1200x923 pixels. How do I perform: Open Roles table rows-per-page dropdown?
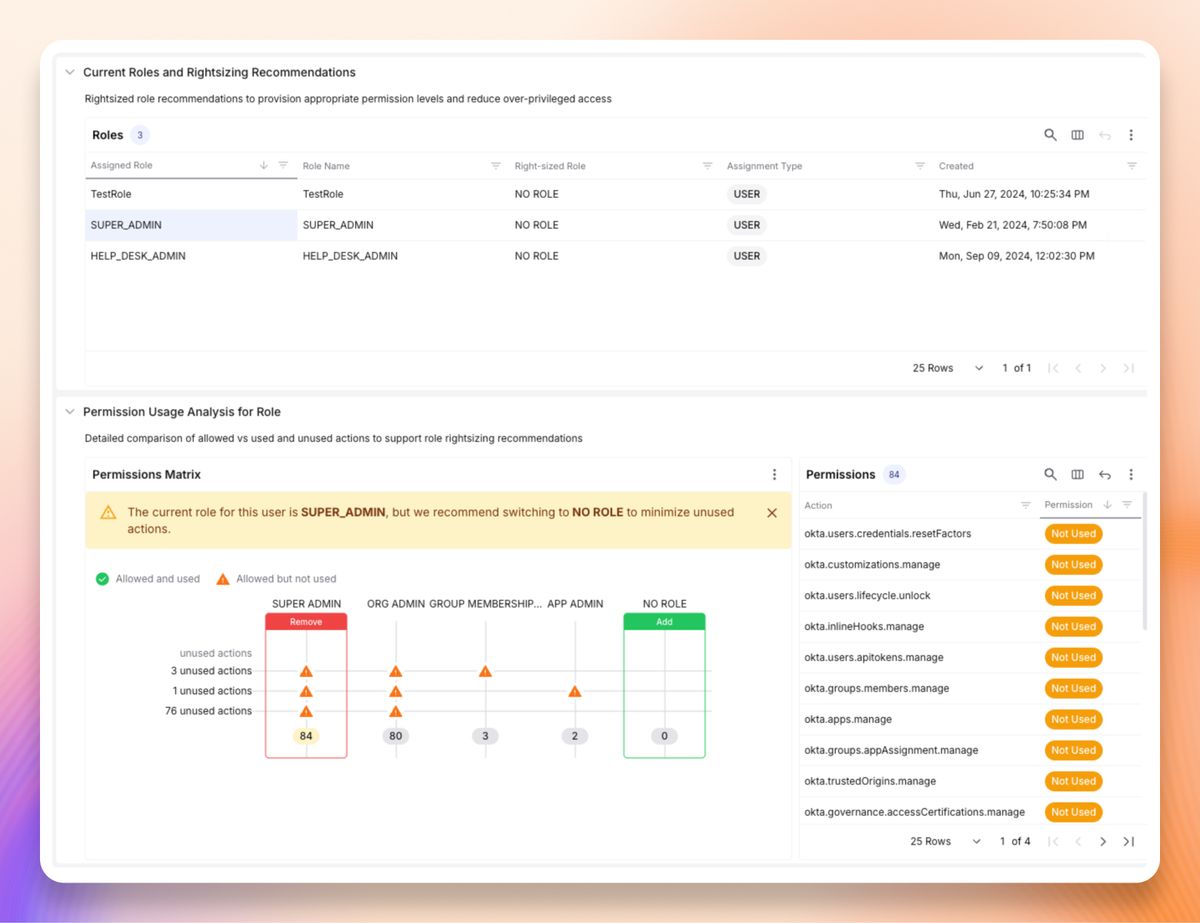click(x=947, y=368)
